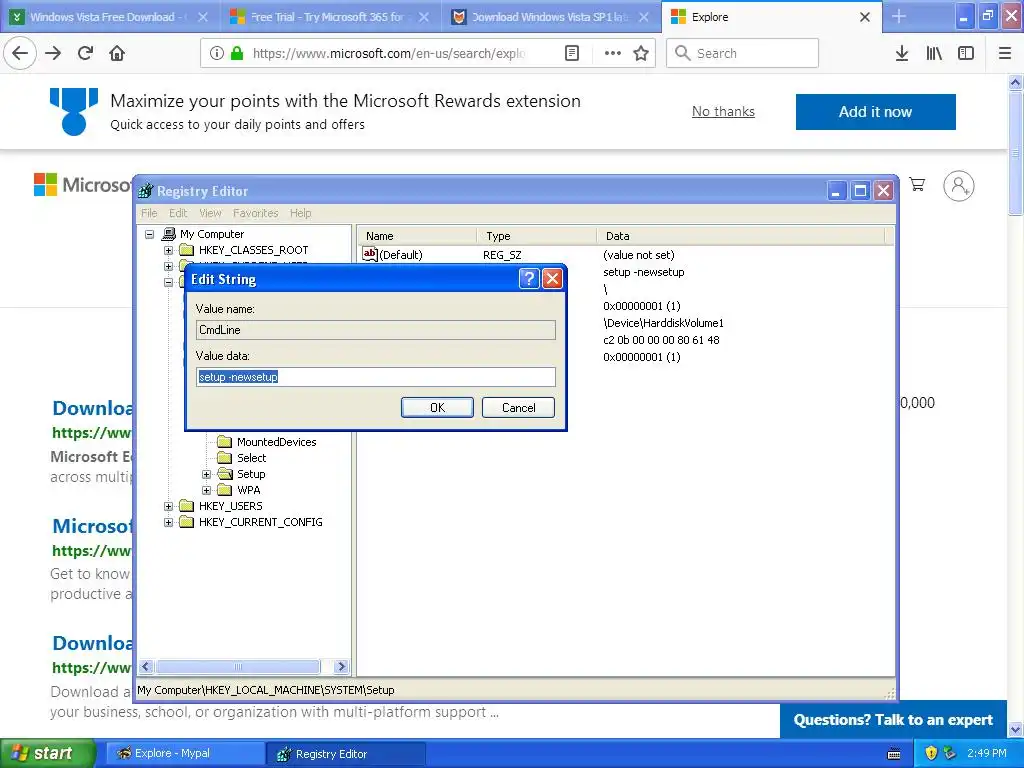
Task: Open the library icon in toolbar
Action: tap(934, 53)
